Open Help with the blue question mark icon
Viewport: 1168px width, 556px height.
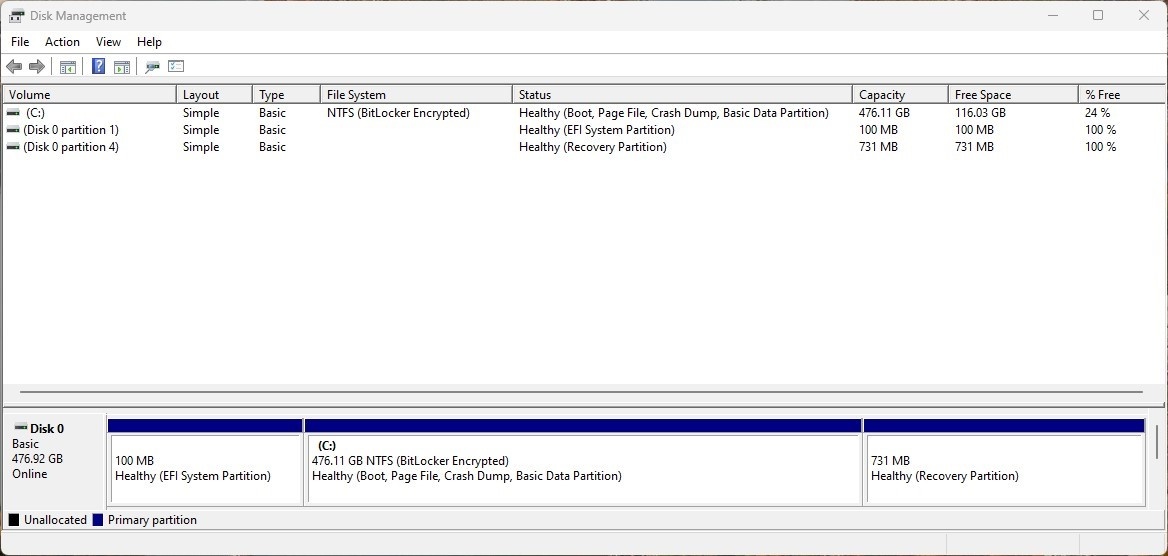pos(98,66)
